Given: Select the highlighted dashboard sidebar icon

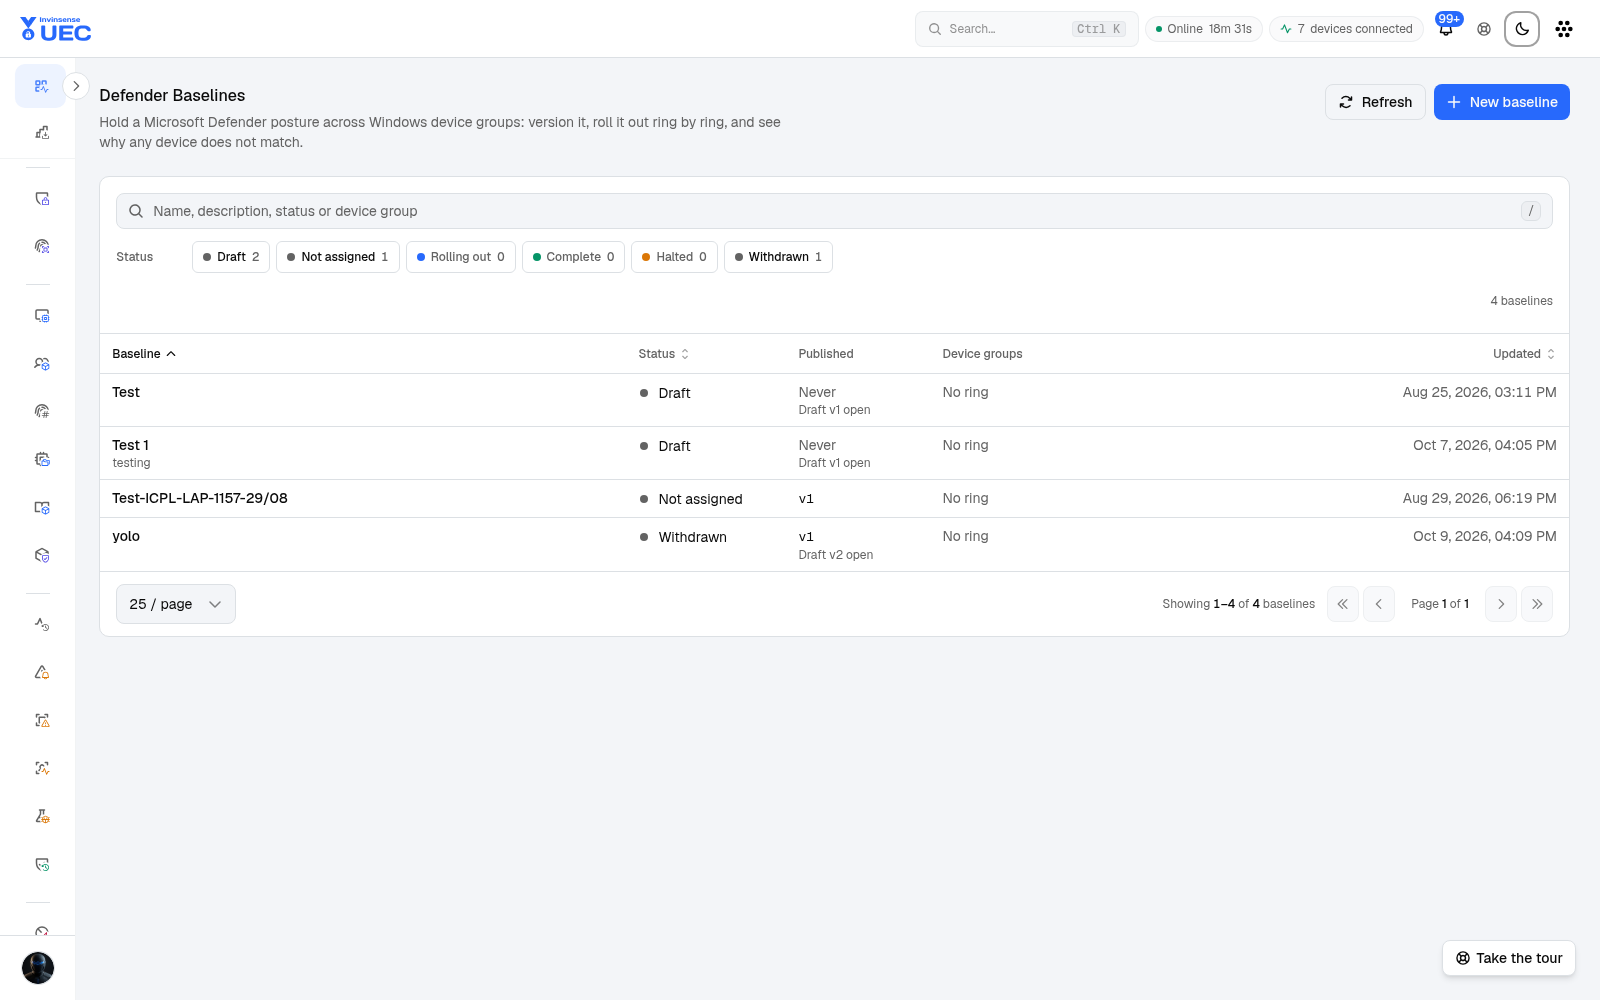Looking at the screenshot, I should point(41,86).
